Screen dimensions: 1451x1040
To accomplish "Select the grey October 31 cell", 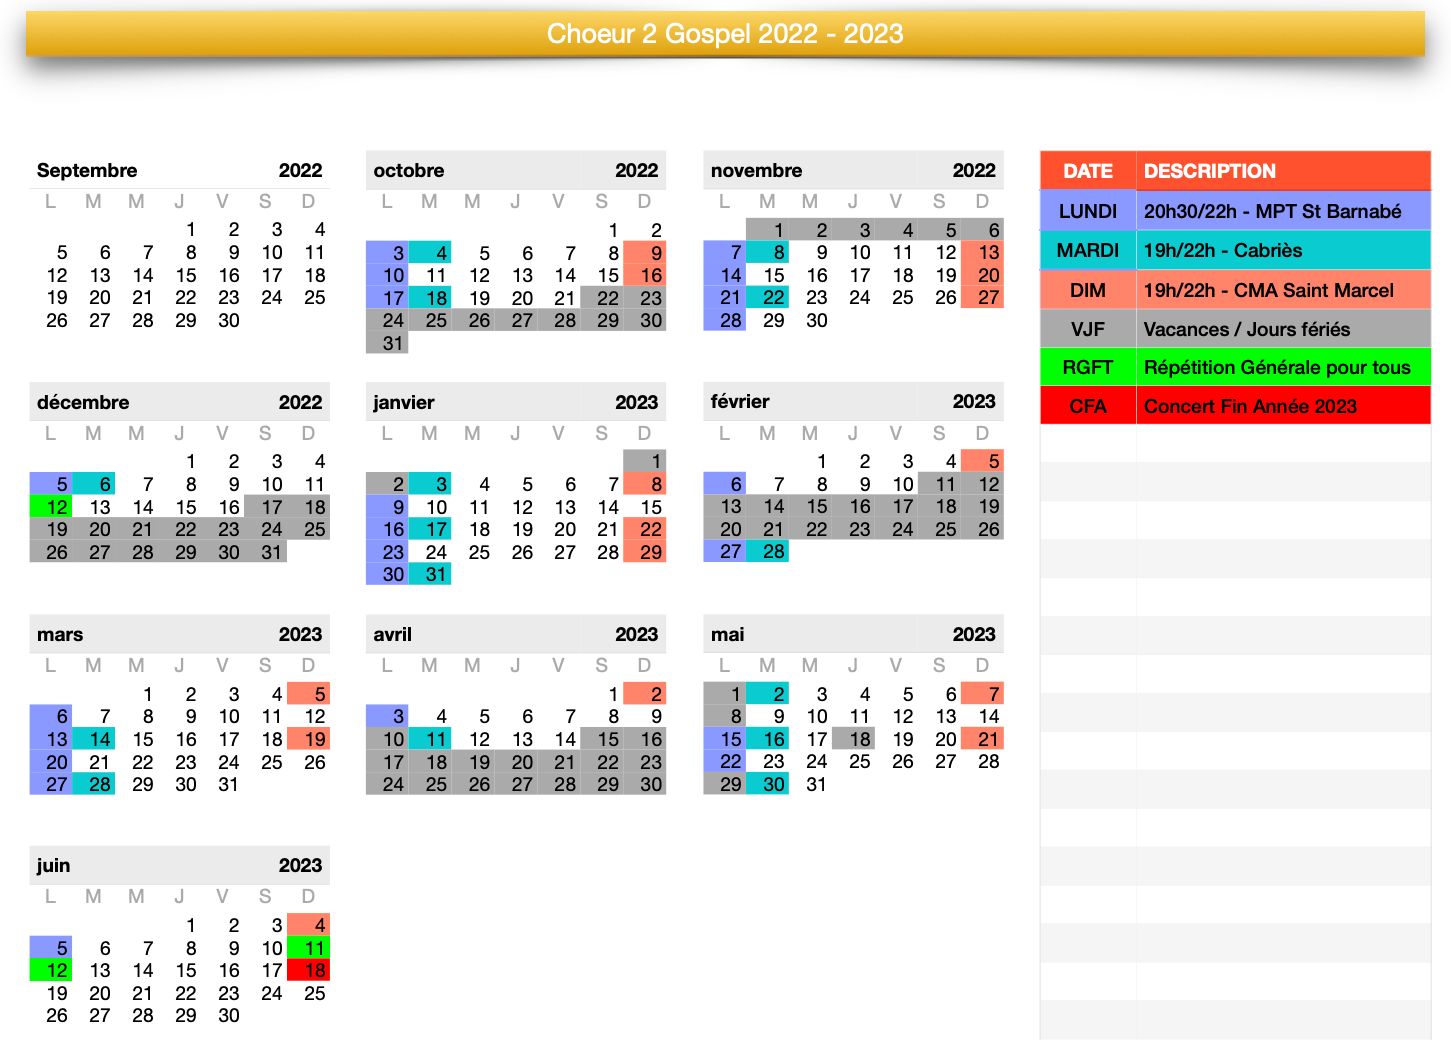I will tap(387, 343).
